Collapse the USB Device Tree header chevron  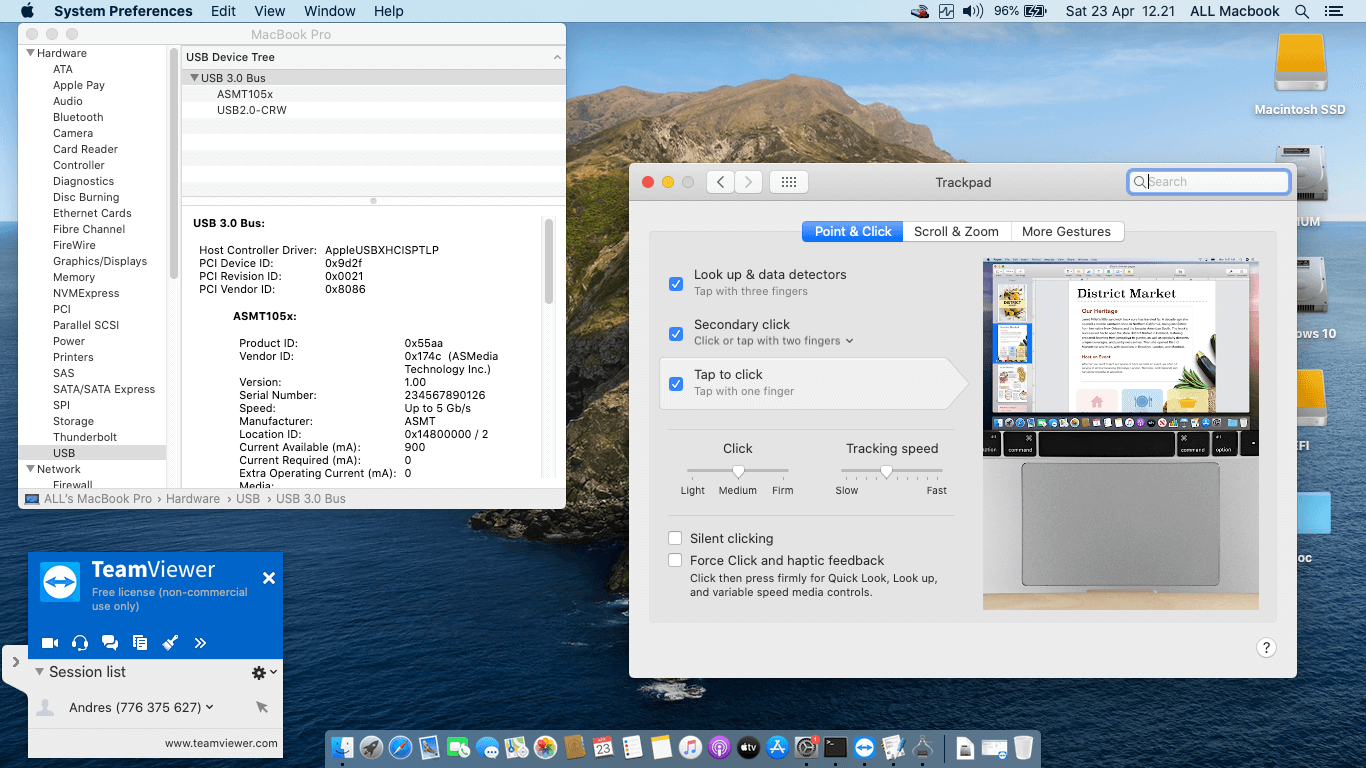557,57
